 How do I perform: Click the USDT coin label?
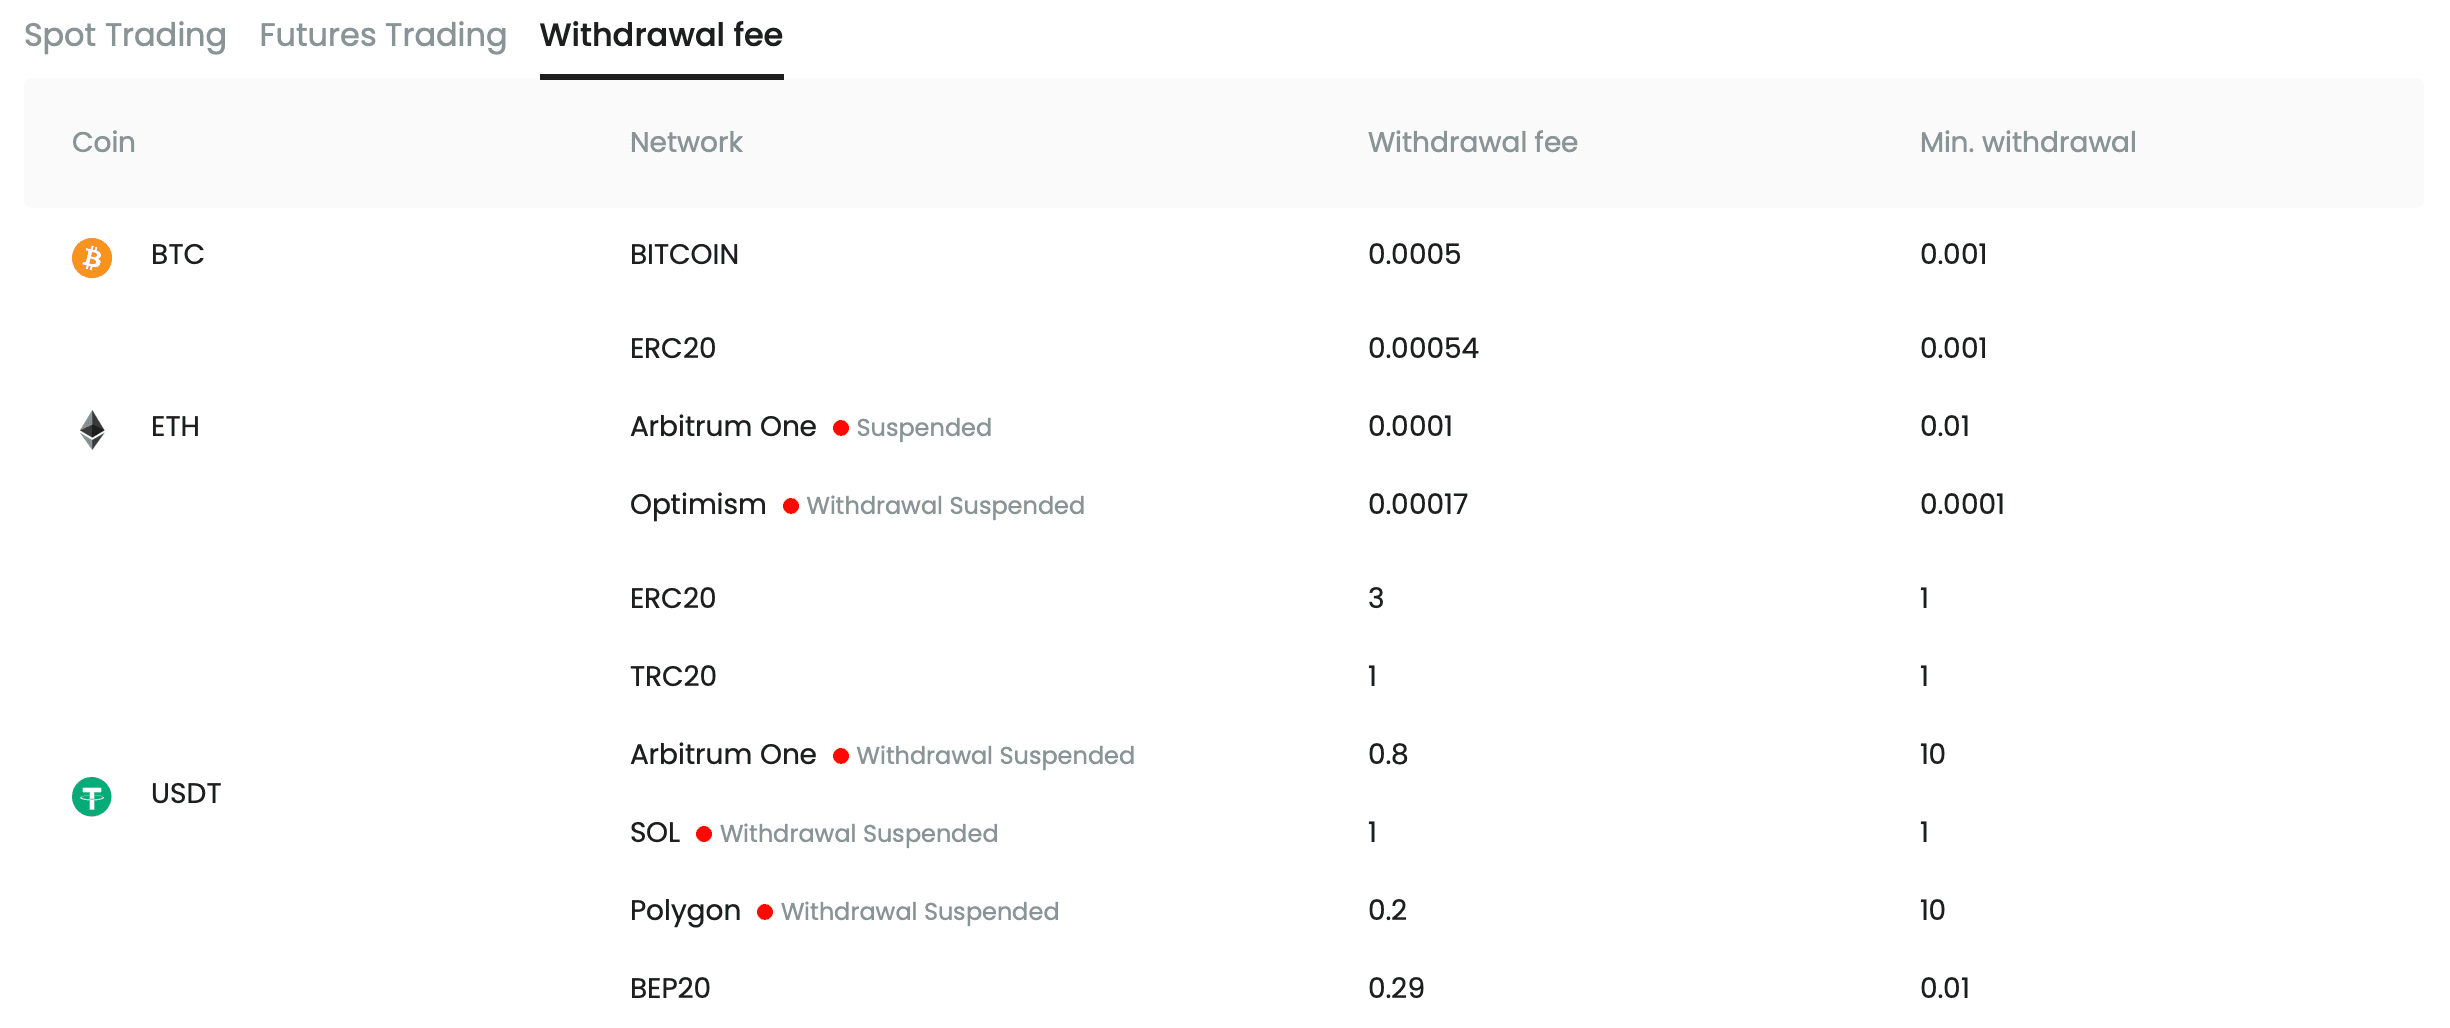click(x=186, y=794)
